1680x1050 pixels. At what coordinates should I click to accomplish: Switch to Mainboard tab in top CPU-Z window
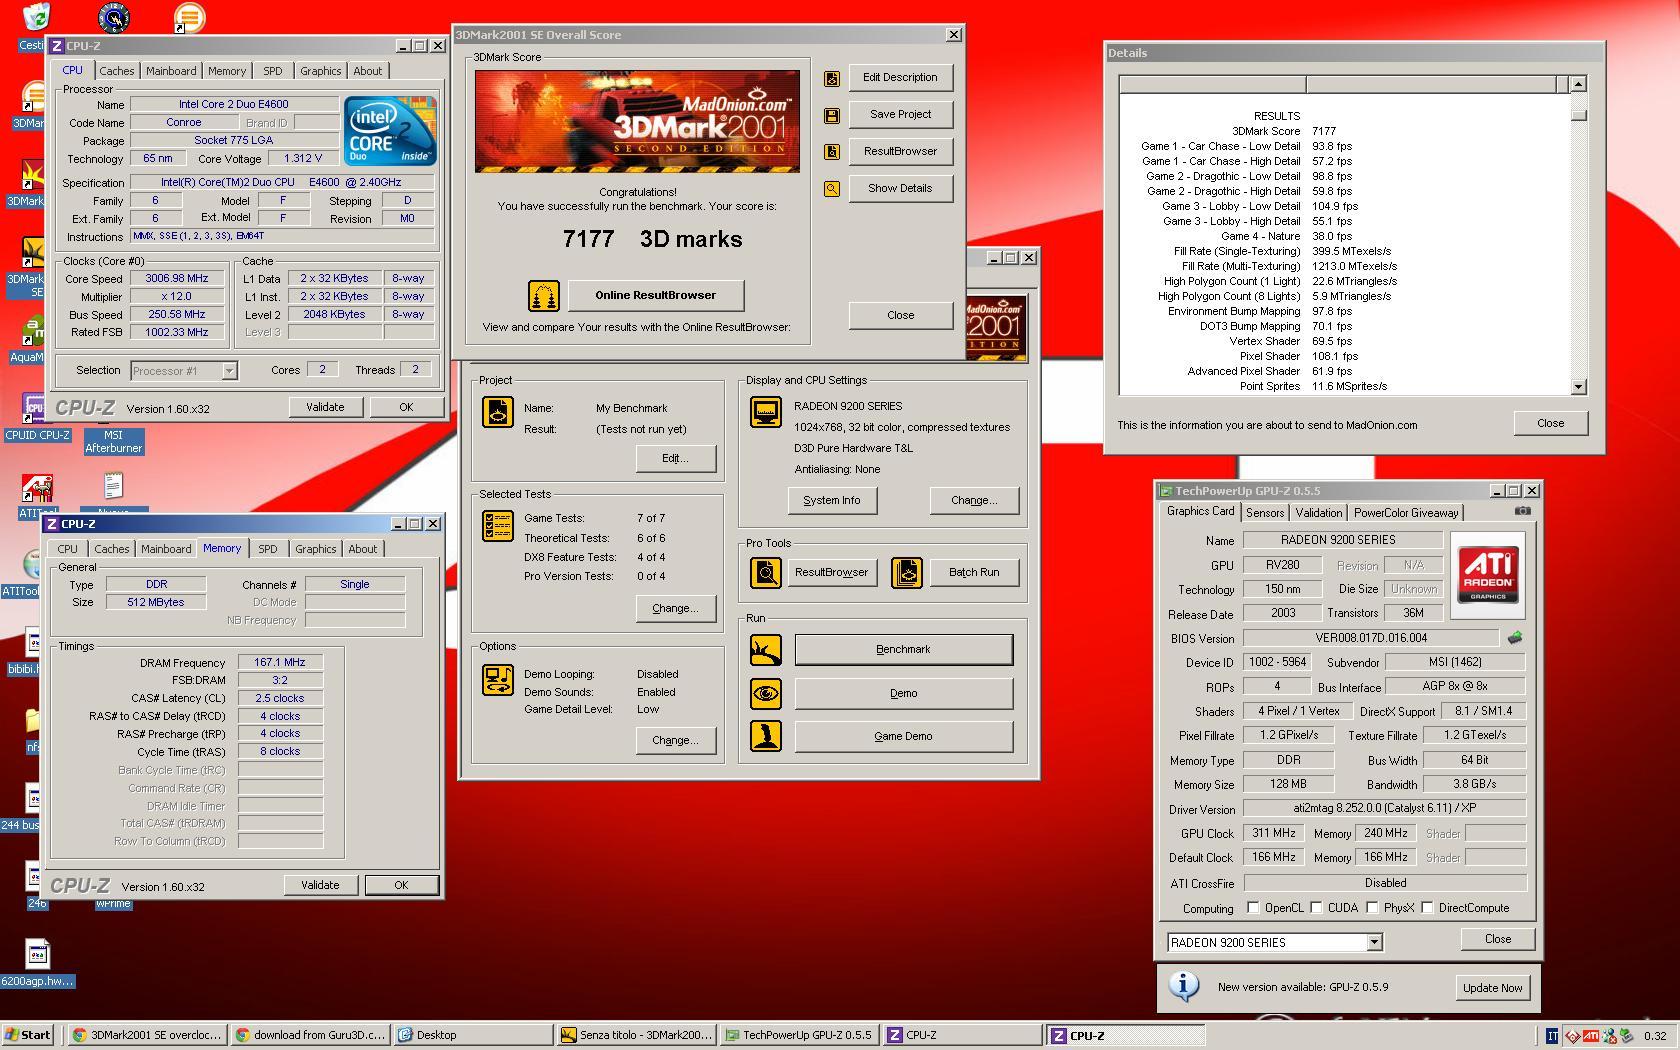171,71
